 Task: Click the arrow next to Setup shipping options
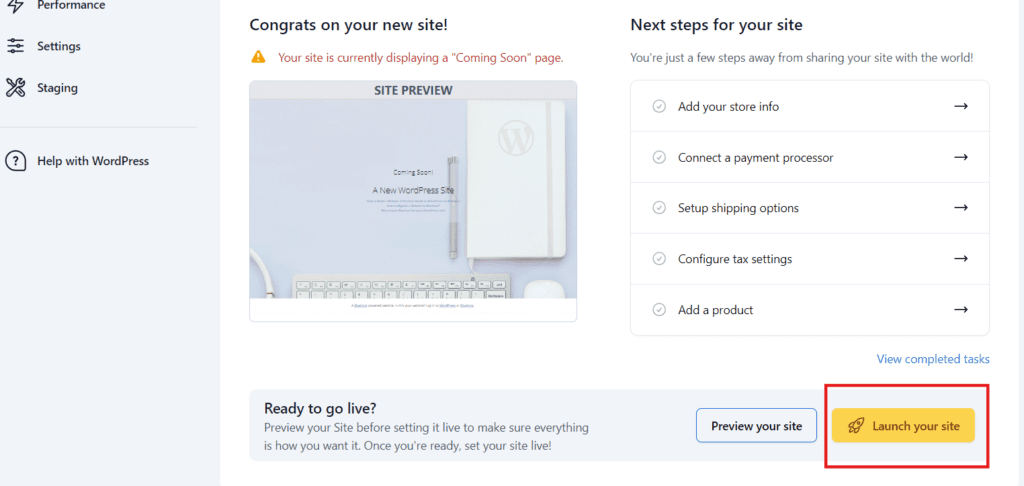pos(961,208)
